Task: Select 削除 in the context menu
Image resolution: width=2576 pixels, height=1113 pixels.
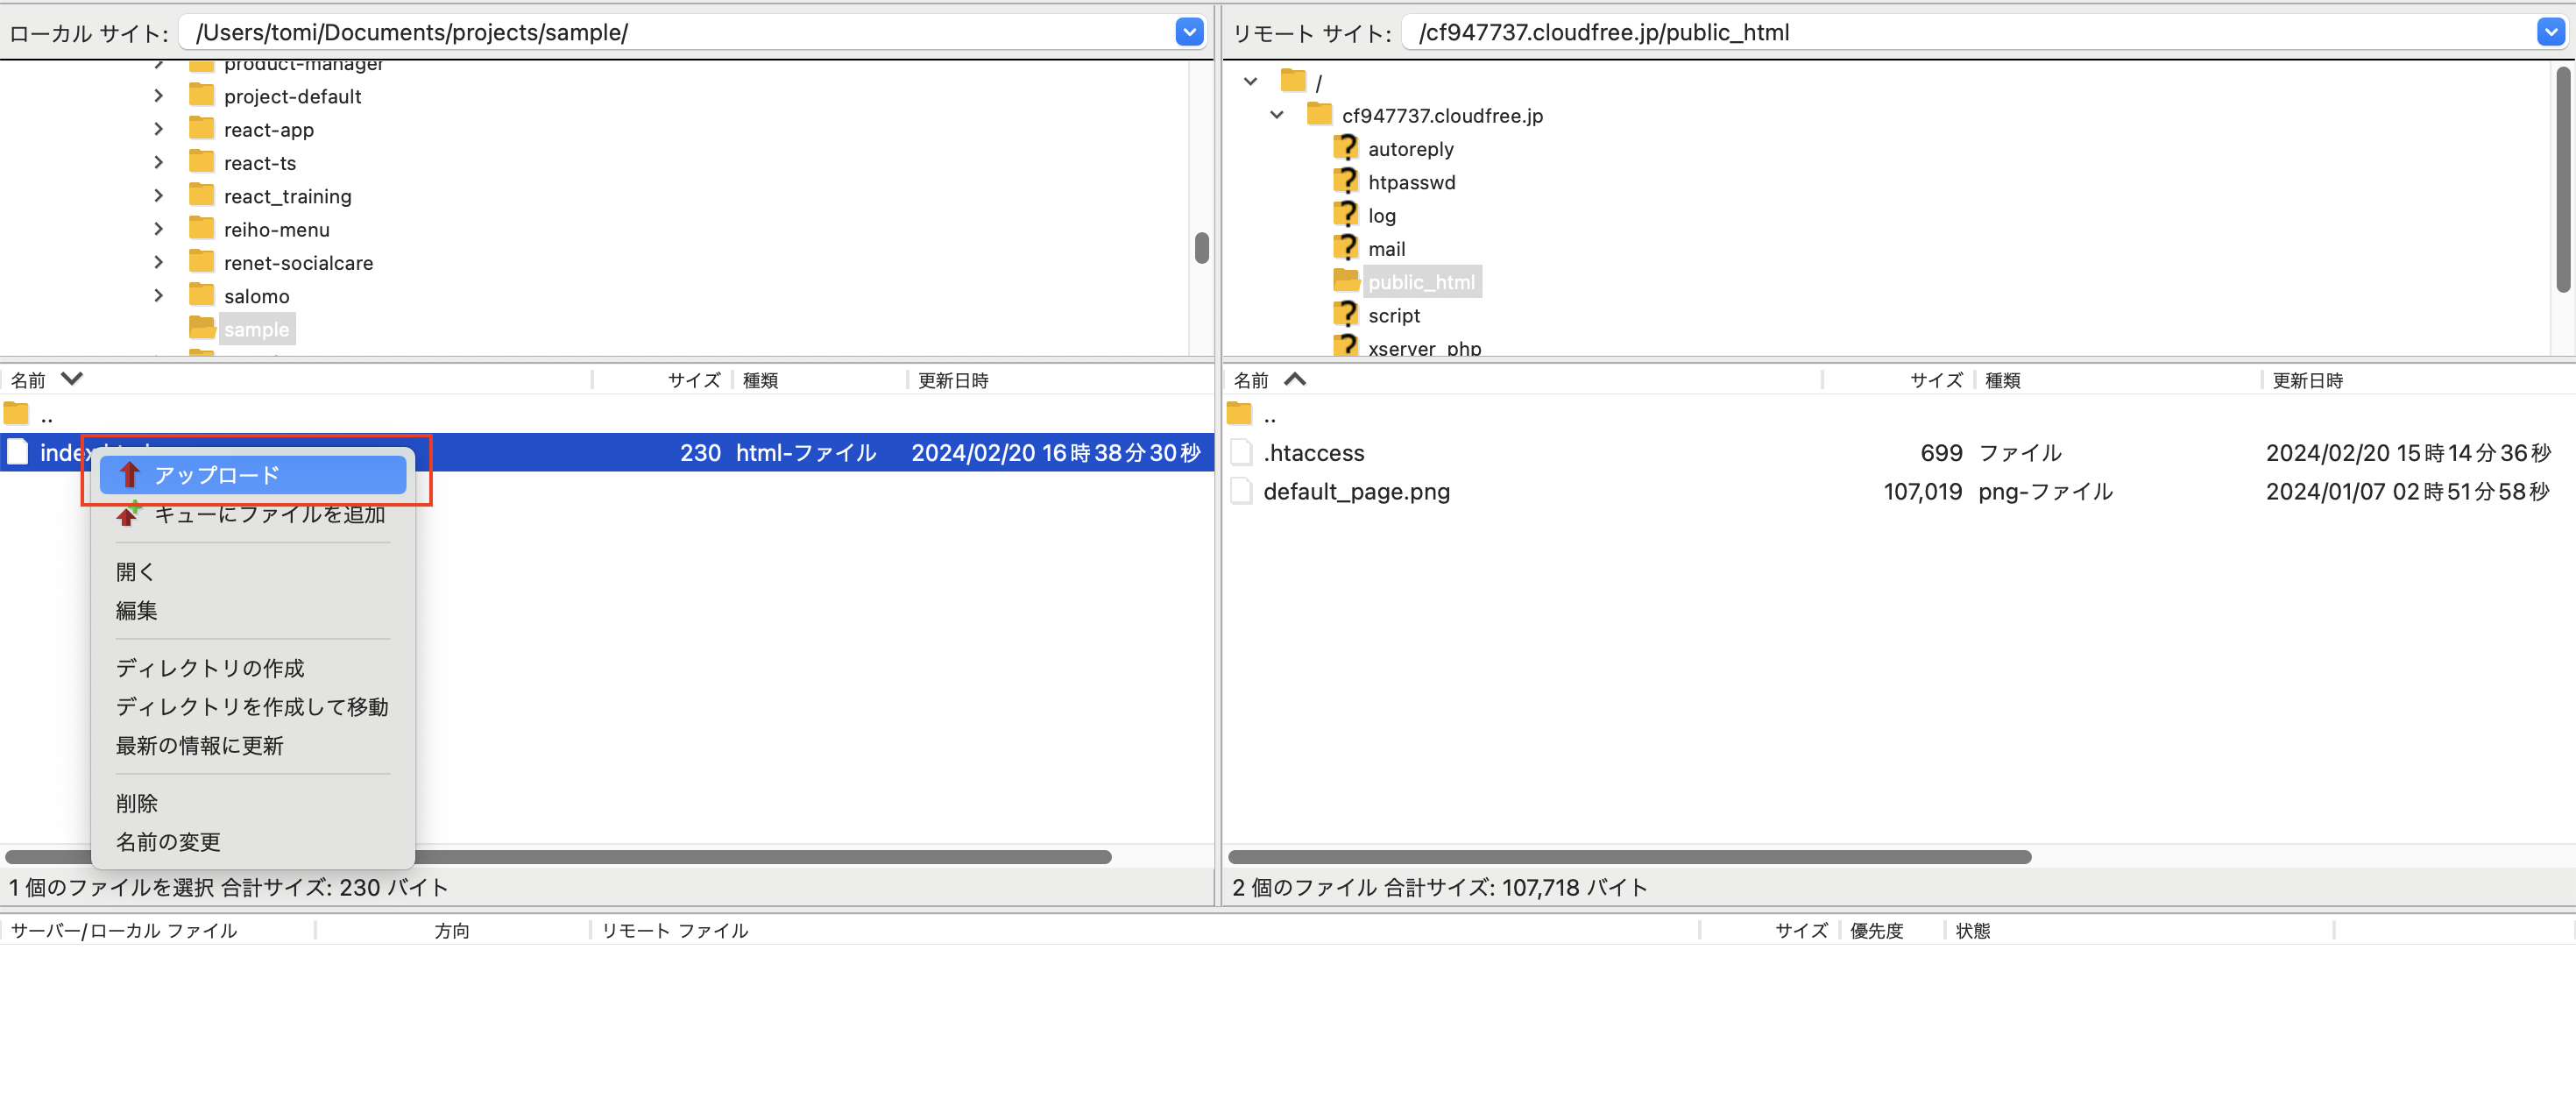Action: (x=137, y=803)
